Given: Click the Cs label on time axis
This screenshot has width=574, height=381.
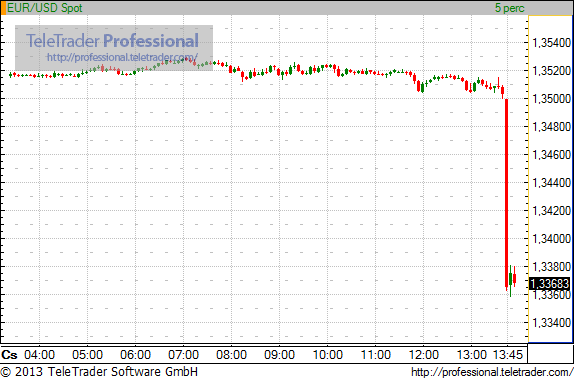Looking at the screenshot, I should coord(9,355).
